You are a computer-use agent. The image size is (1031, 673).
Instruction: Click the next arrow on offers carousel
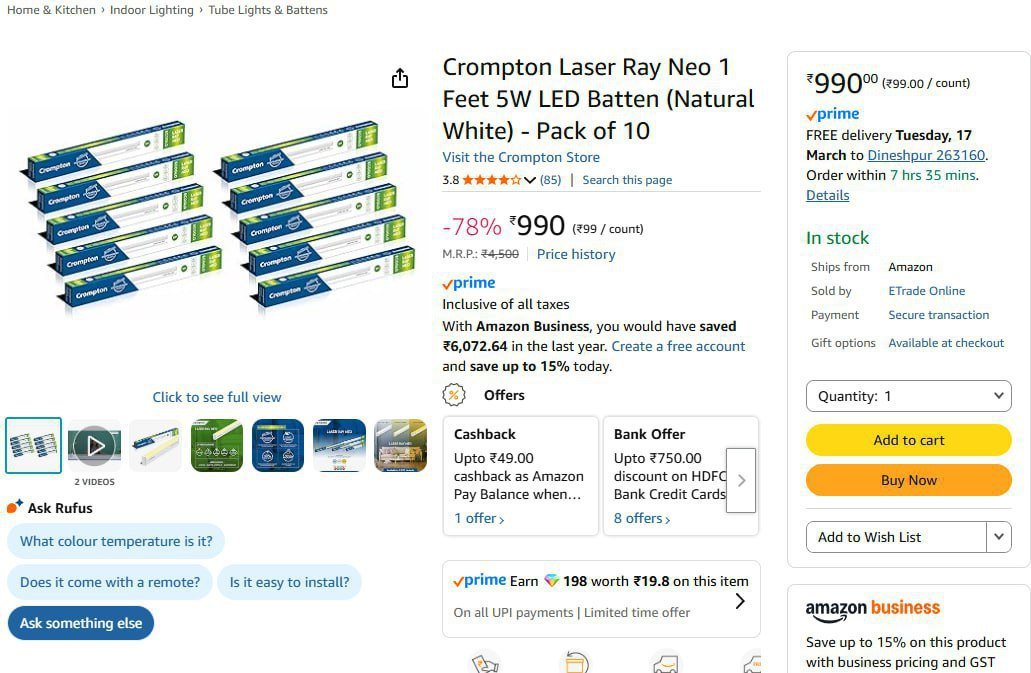pyautogui.click(x=741, y=480)
